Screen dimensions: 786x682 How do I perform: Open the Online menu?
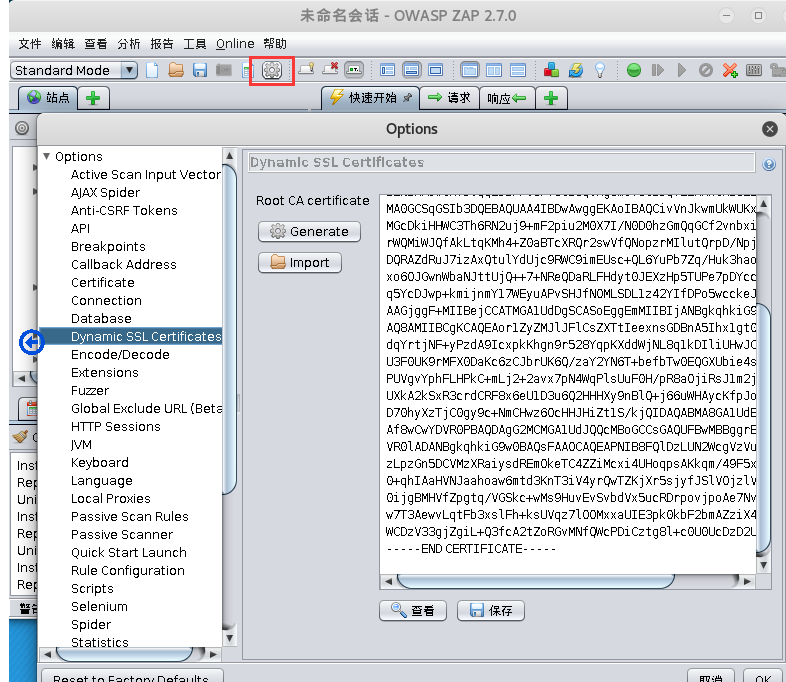coord(235,44)
